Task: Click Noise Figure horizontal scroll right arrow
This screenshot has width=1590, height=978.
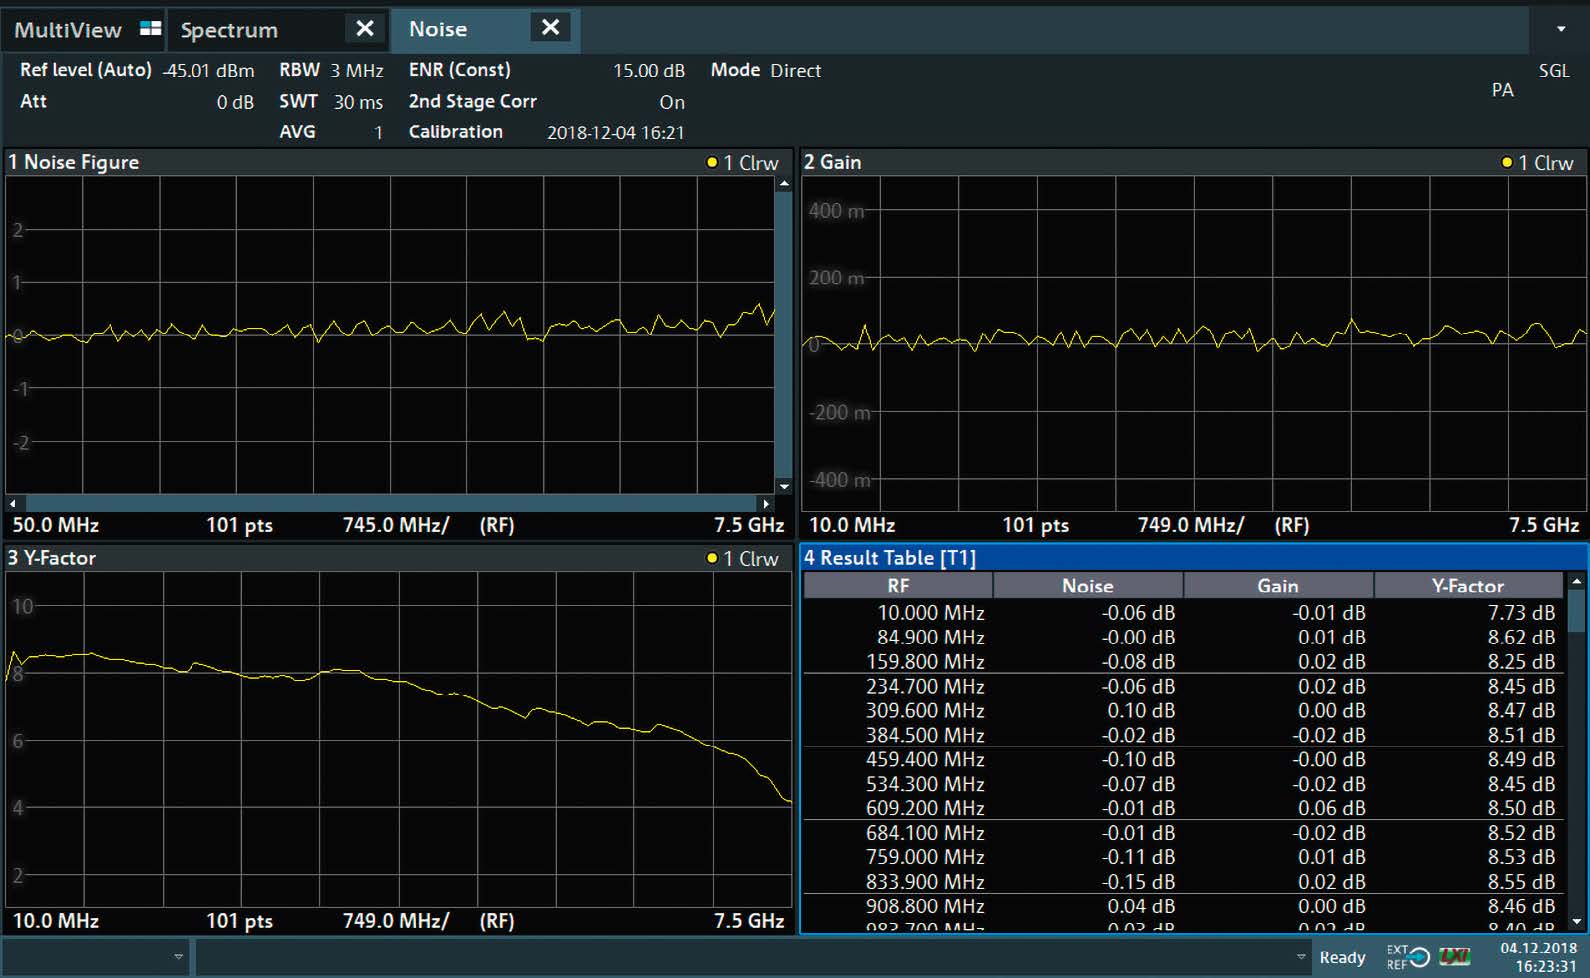Action: click(x=766, y=503)
